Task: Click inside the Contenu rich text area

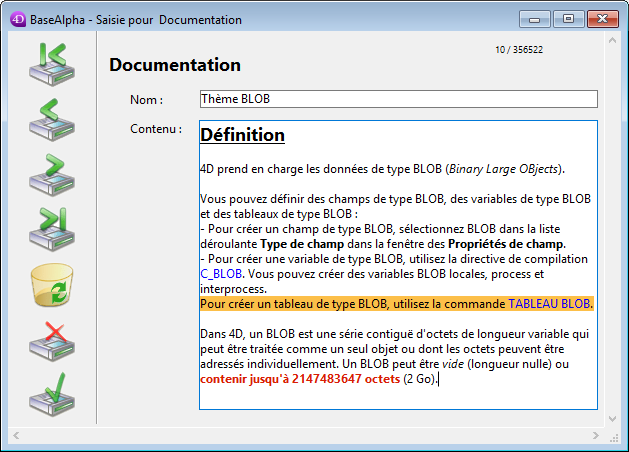Action: 399,265
